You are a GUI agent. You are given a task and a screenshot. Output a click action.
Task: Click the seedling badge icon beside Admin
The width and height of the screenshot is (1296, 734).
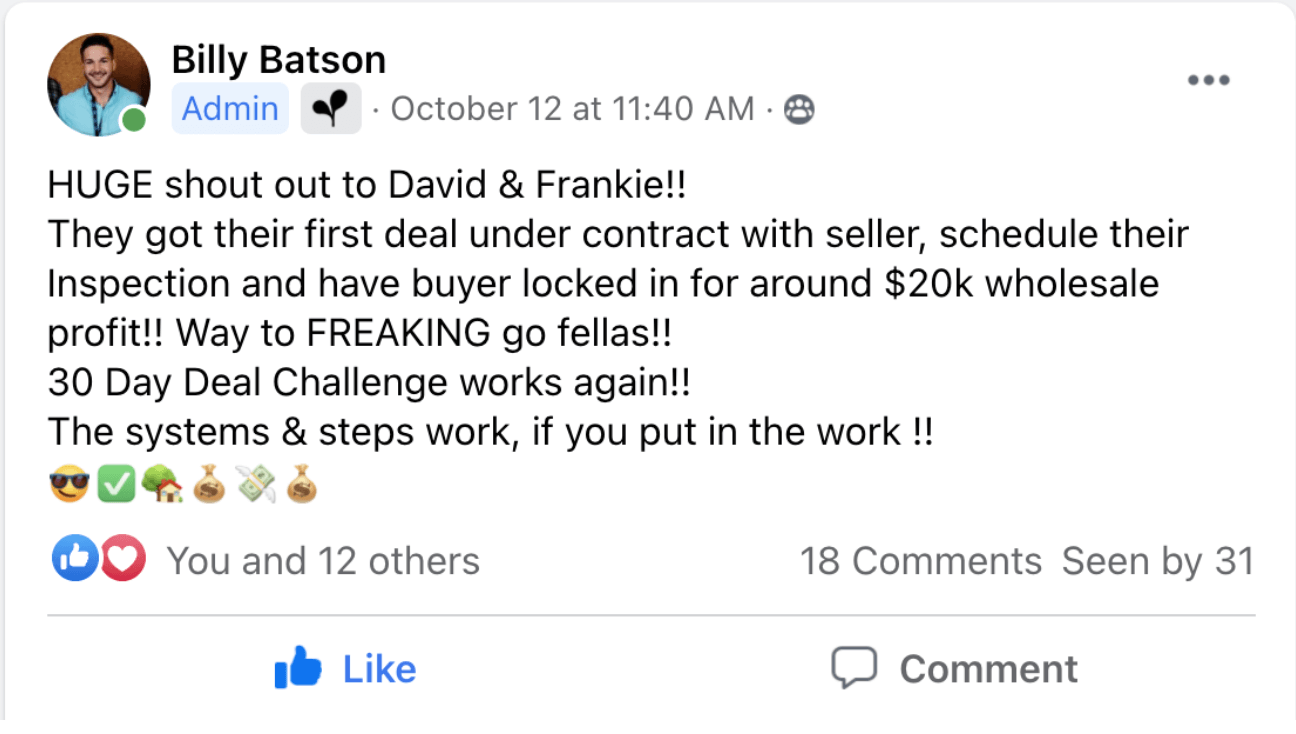pos(330,109)
